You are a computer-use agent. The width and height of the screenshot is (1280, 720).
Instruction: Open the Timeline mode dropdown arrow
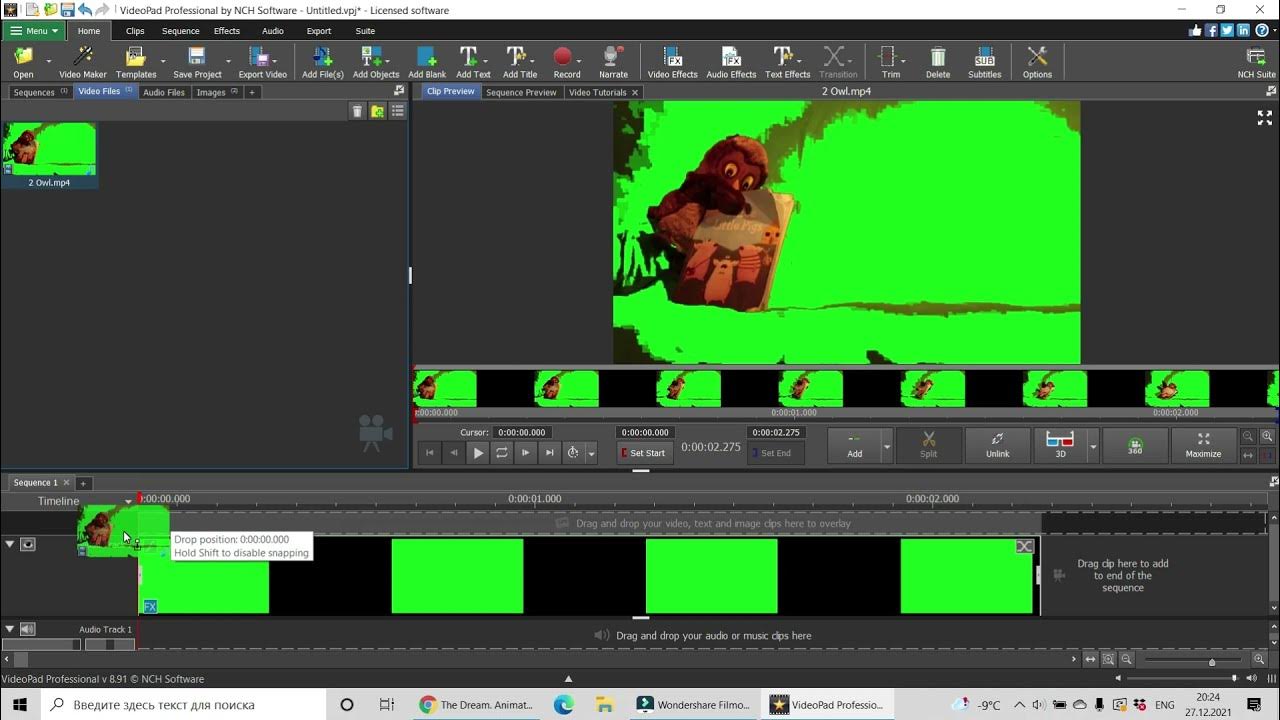[128, 501]
